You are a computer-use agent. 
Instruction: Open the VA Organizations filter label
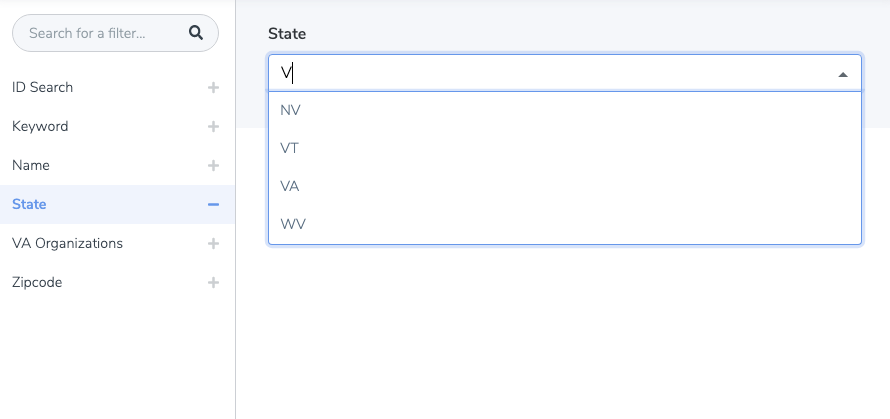[x=67, y=244]
